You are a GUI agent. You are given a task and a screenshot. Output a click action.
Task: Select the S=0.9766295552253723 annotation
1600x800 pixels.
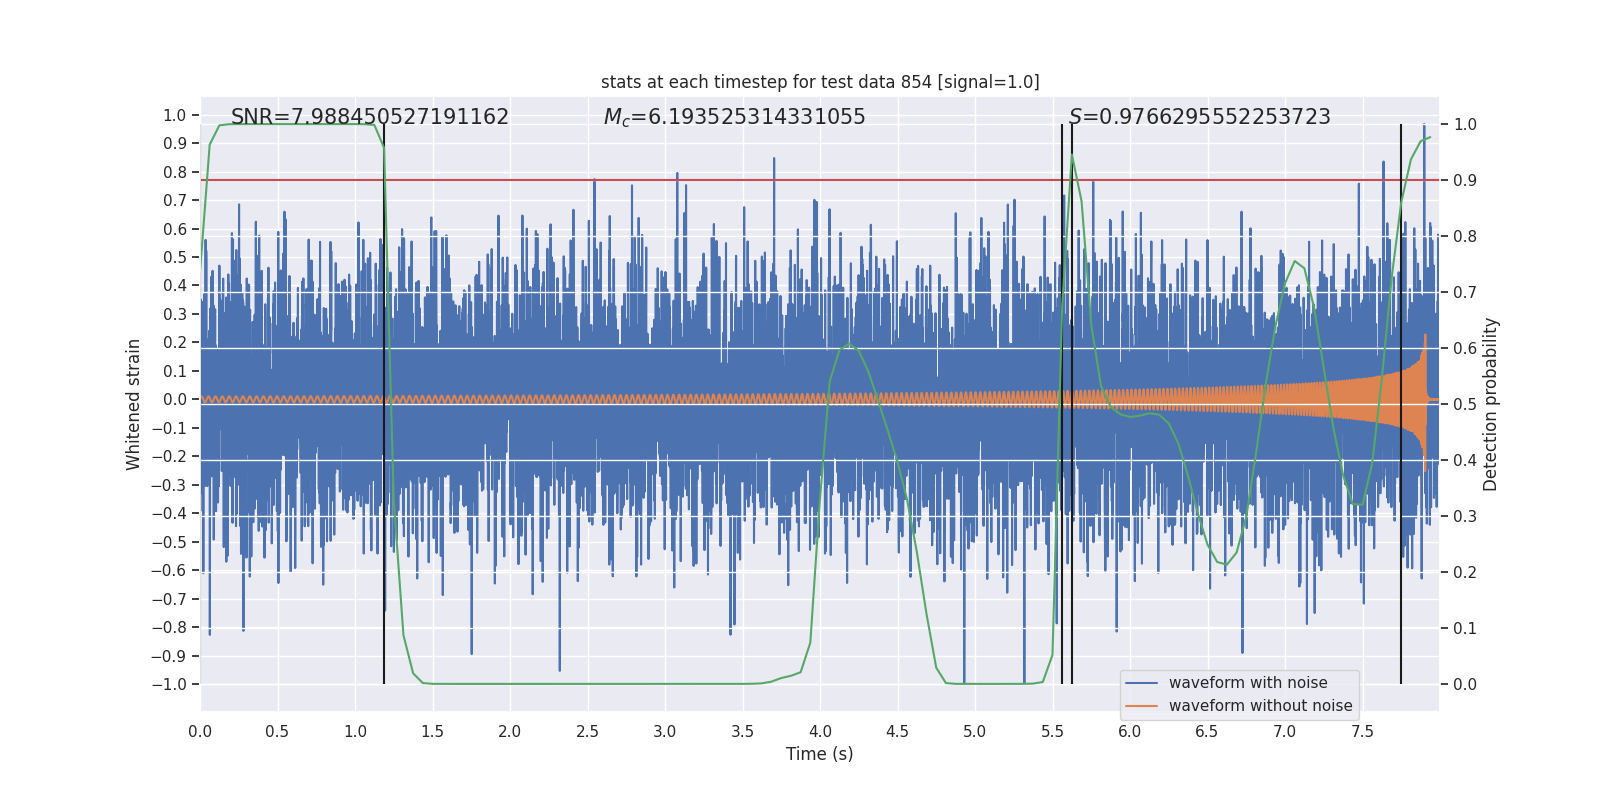[1200, 117]
